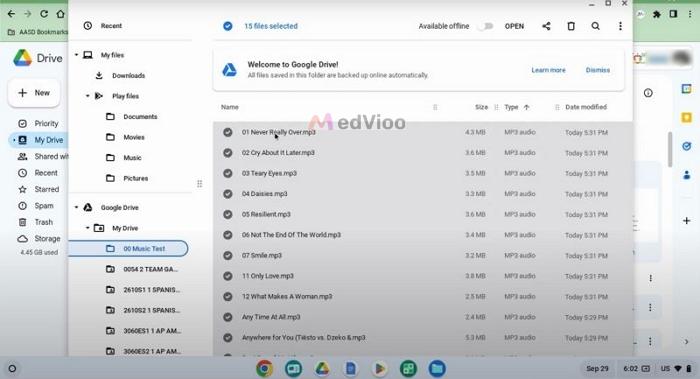This screenshot has width=700, height=379.
Task: Open the Music folder in sidebar
Action: 132,158
